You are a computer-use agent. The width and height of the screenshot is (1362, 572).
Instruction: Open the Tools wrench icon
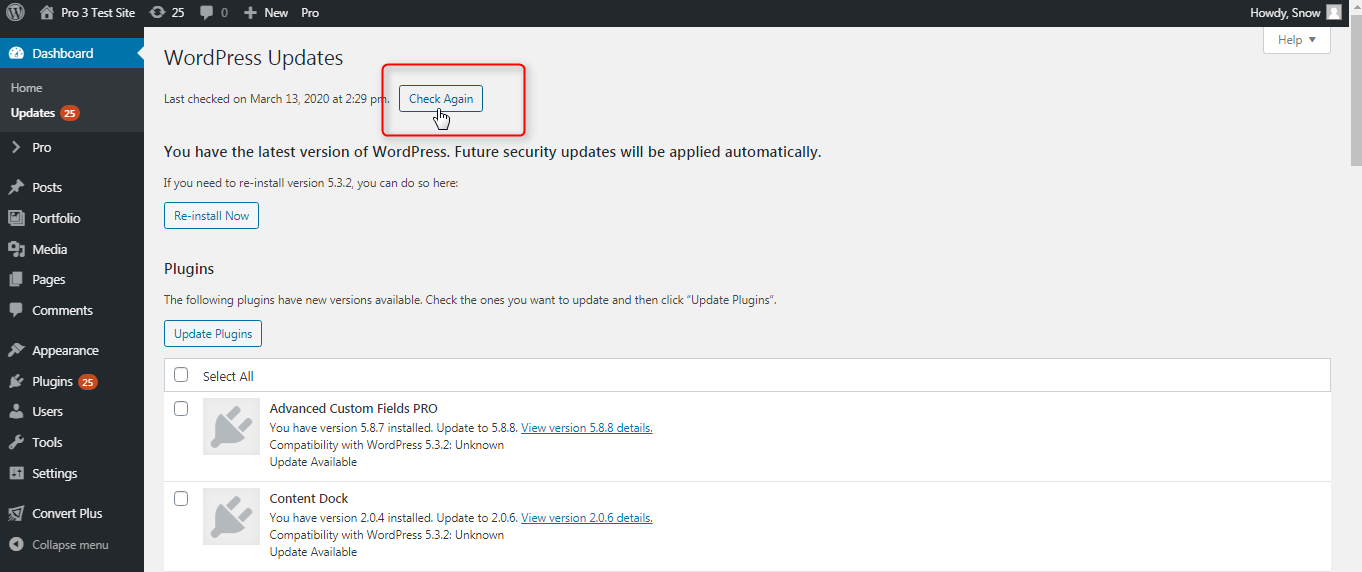pyautogui.click(x=16, y=442)
